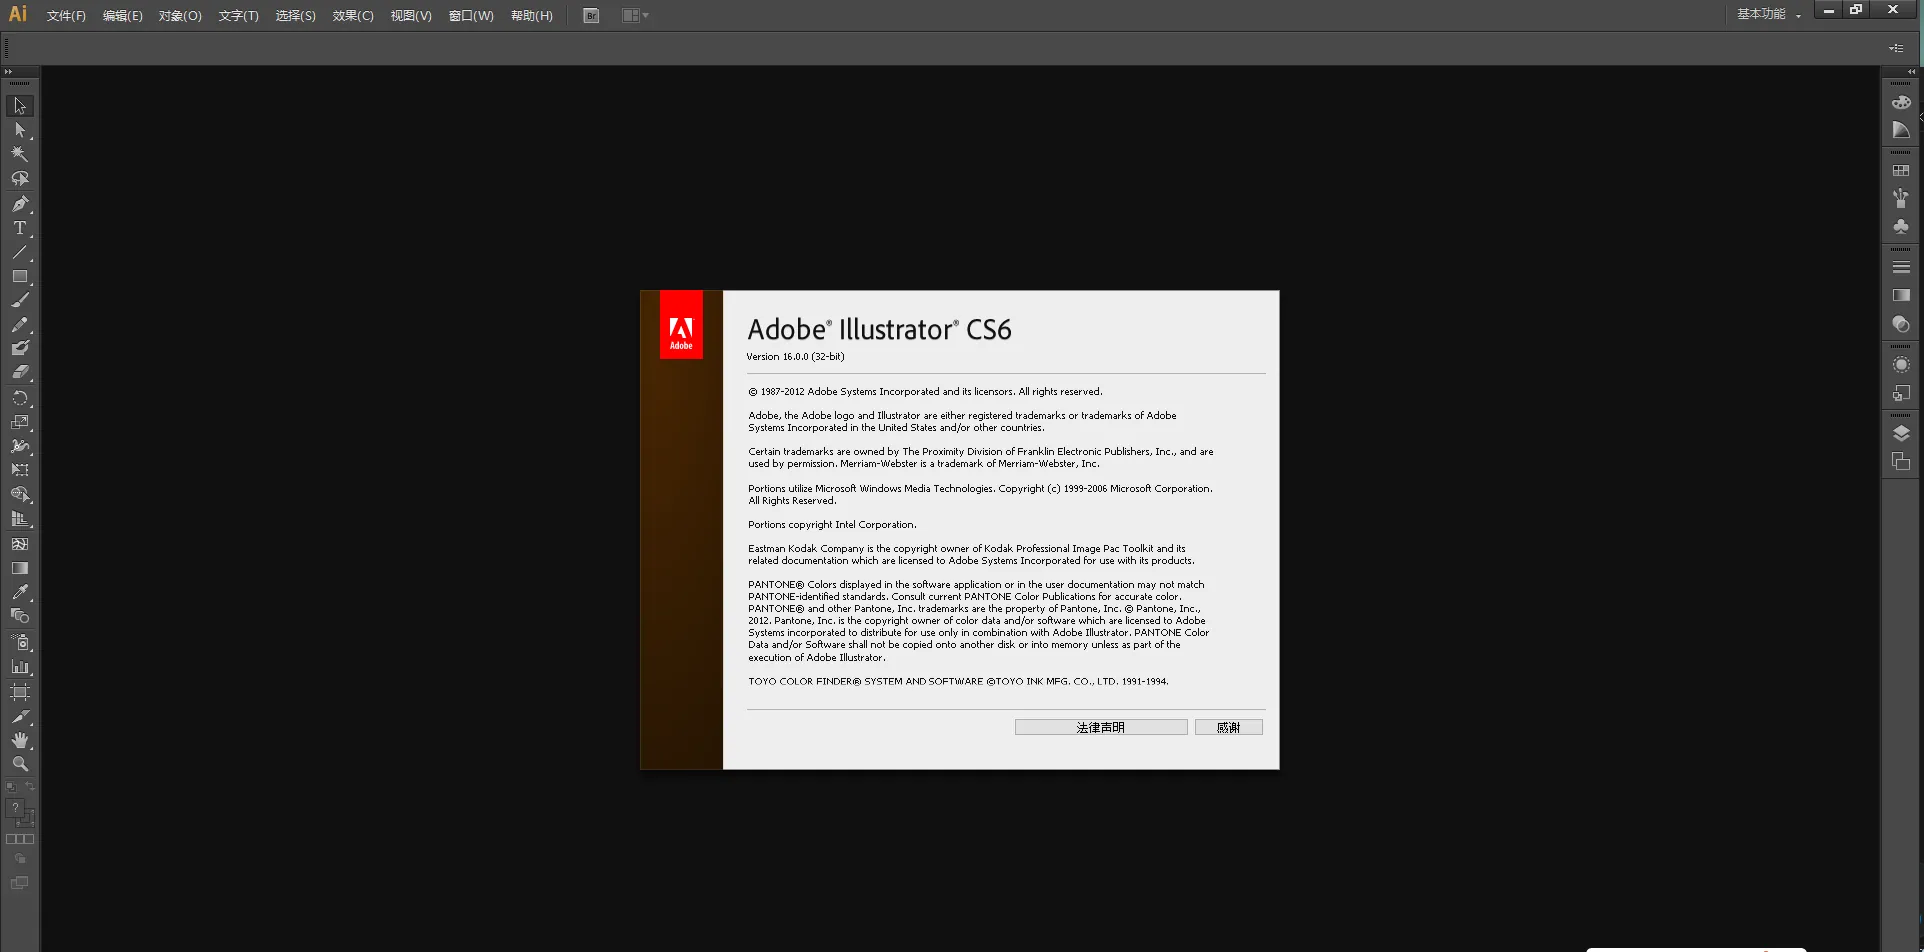Open the Brushes panel
The width and height of the screenshot is (1924, 952).
point(1901,199)
